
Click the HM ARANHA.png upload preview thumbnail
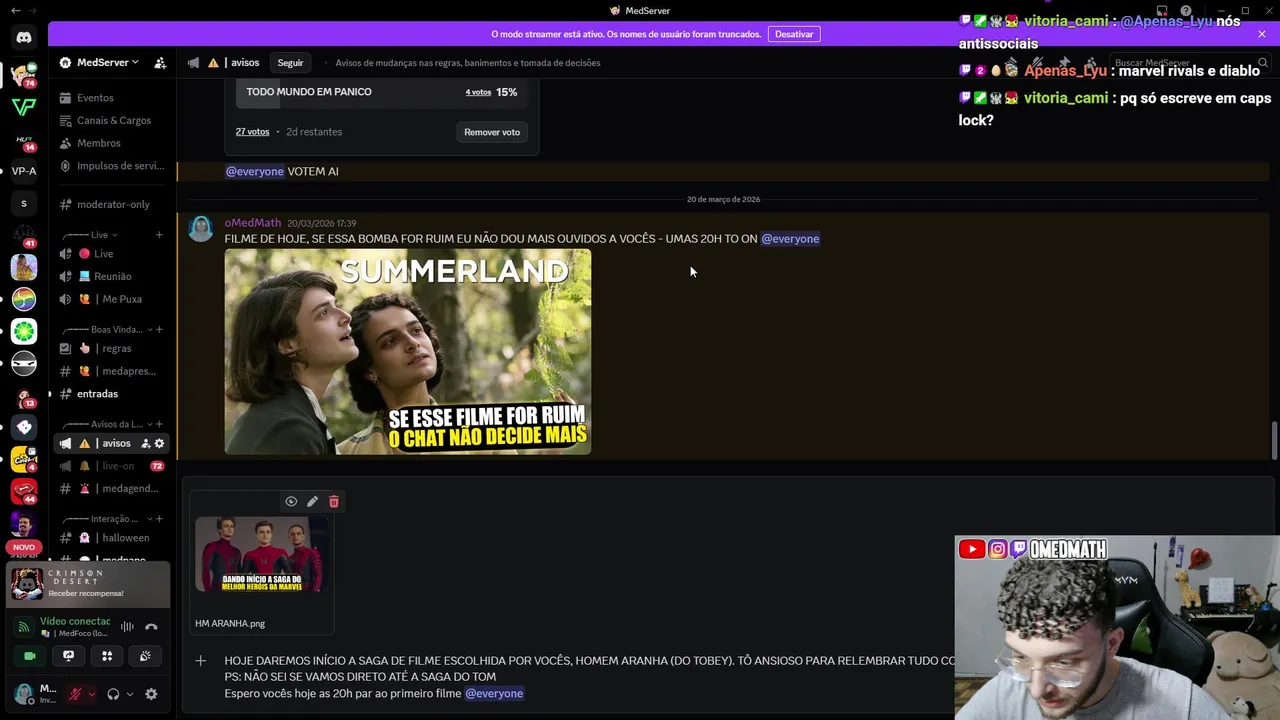(260, 553)
